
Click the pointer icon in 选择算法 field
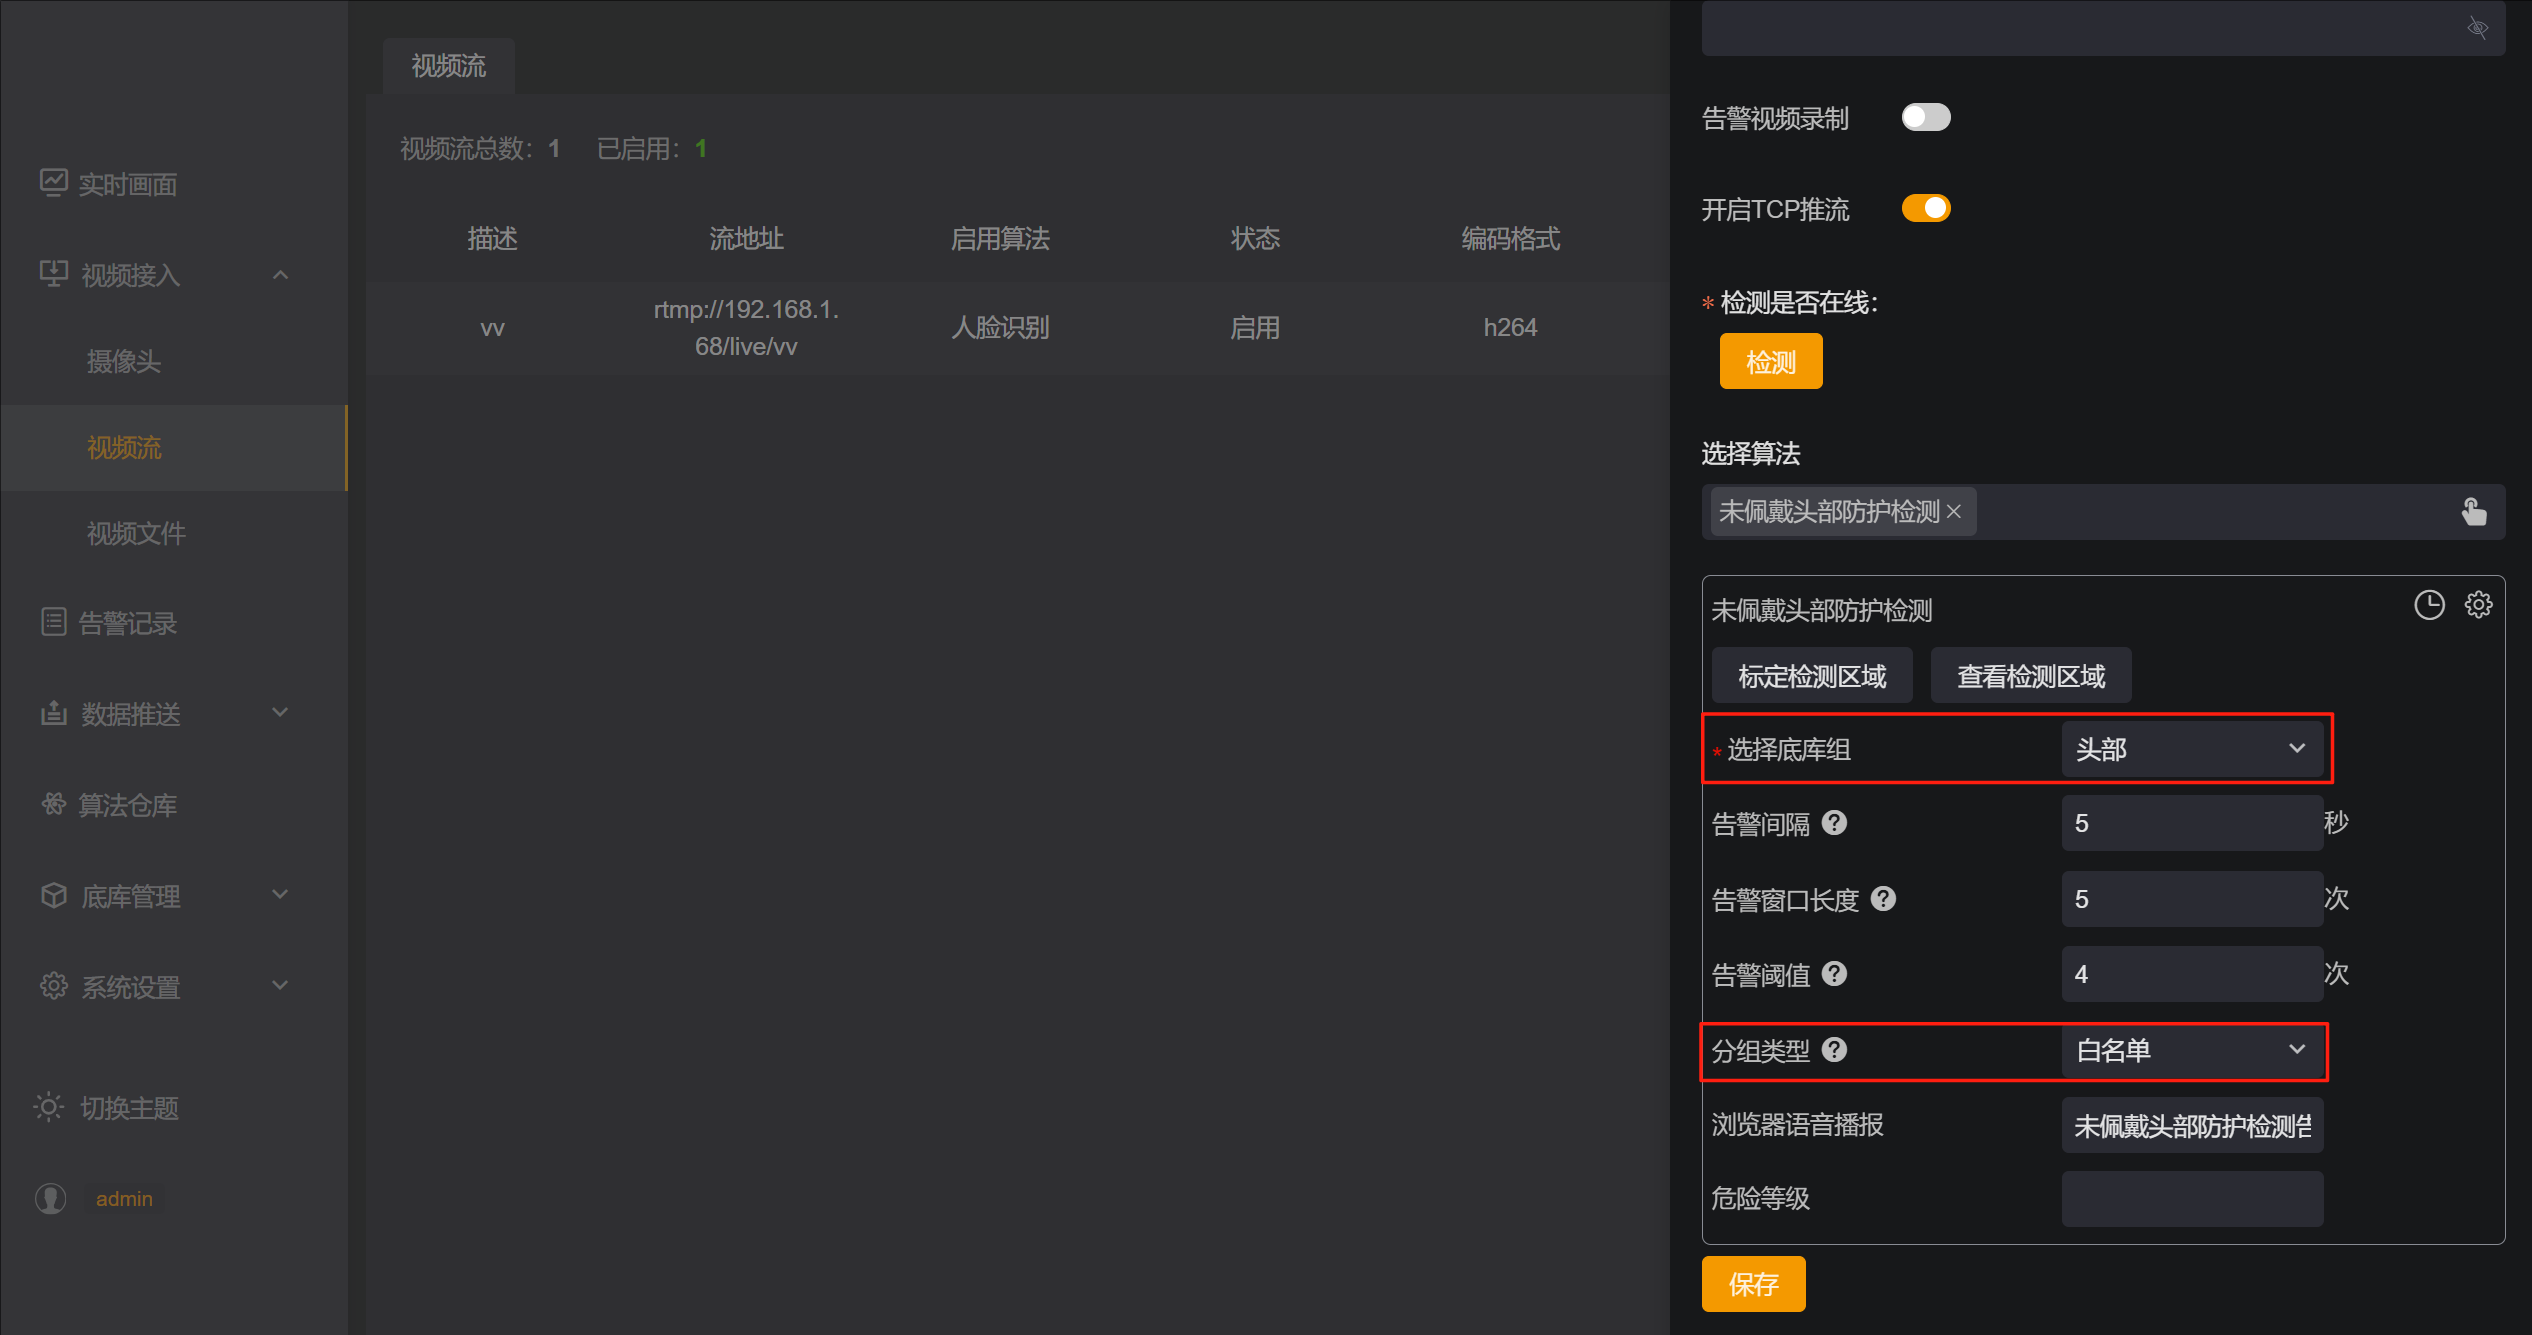2474,512
